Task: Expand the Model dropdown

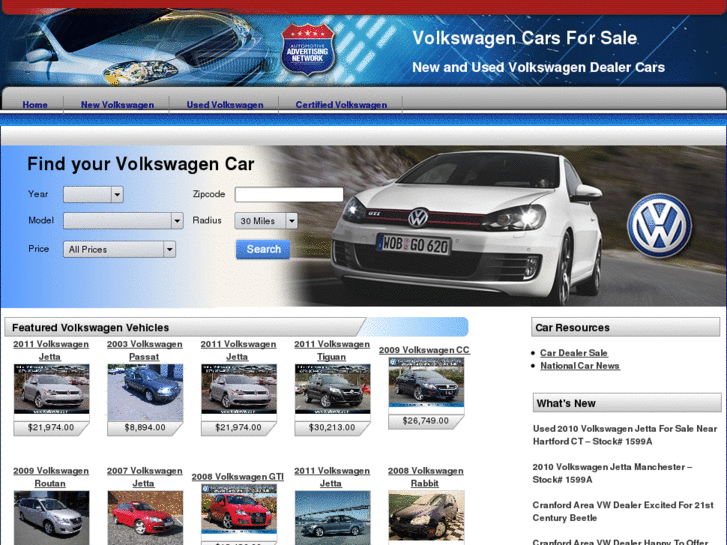Action: [123, 221]
